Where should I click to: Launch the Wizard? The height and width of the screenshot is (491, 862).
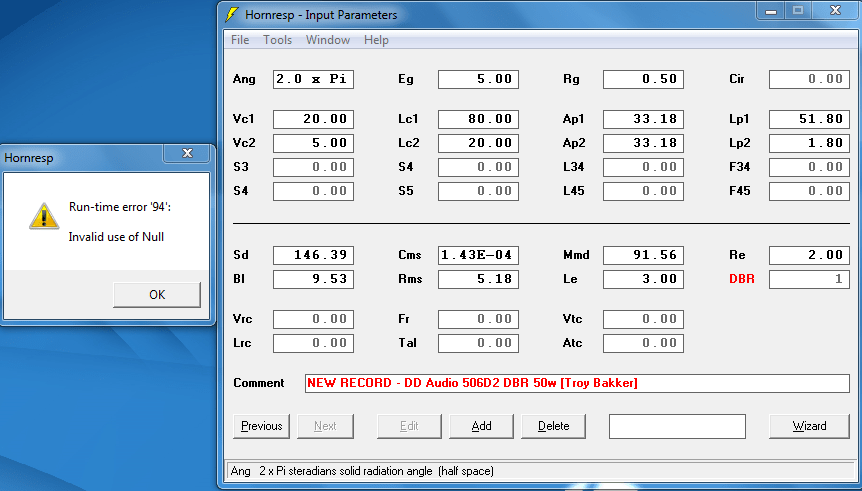point(809,426)
